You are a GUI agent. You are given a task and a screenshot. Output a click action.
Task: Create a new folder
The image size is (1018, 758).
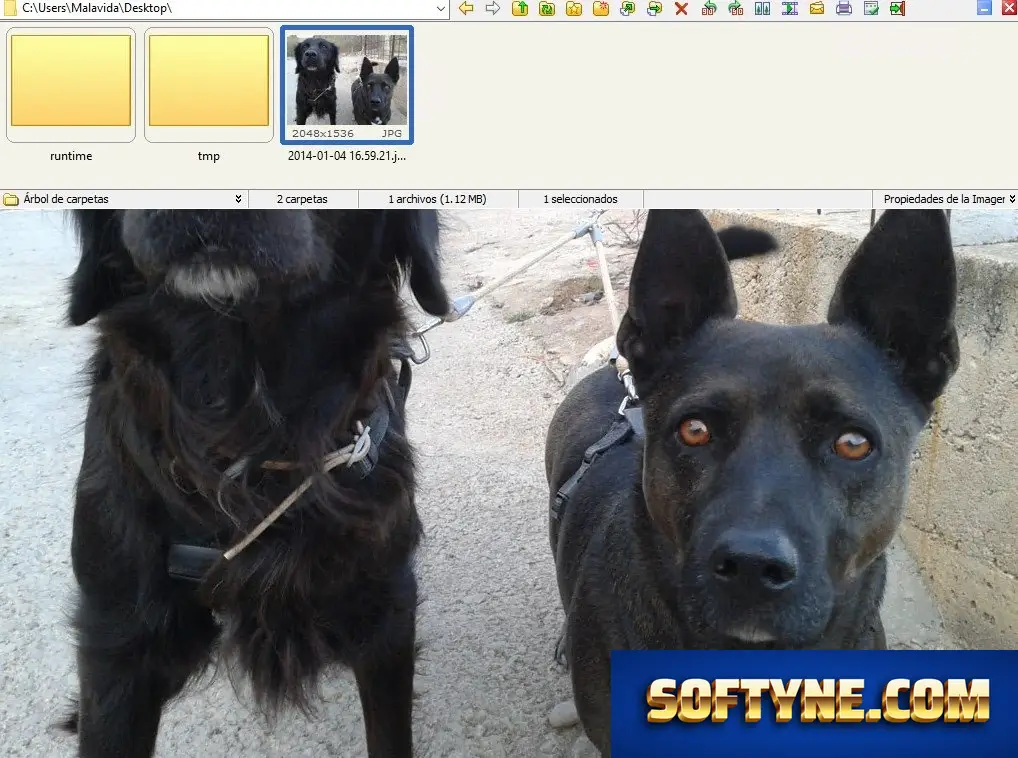pos(601,8)
